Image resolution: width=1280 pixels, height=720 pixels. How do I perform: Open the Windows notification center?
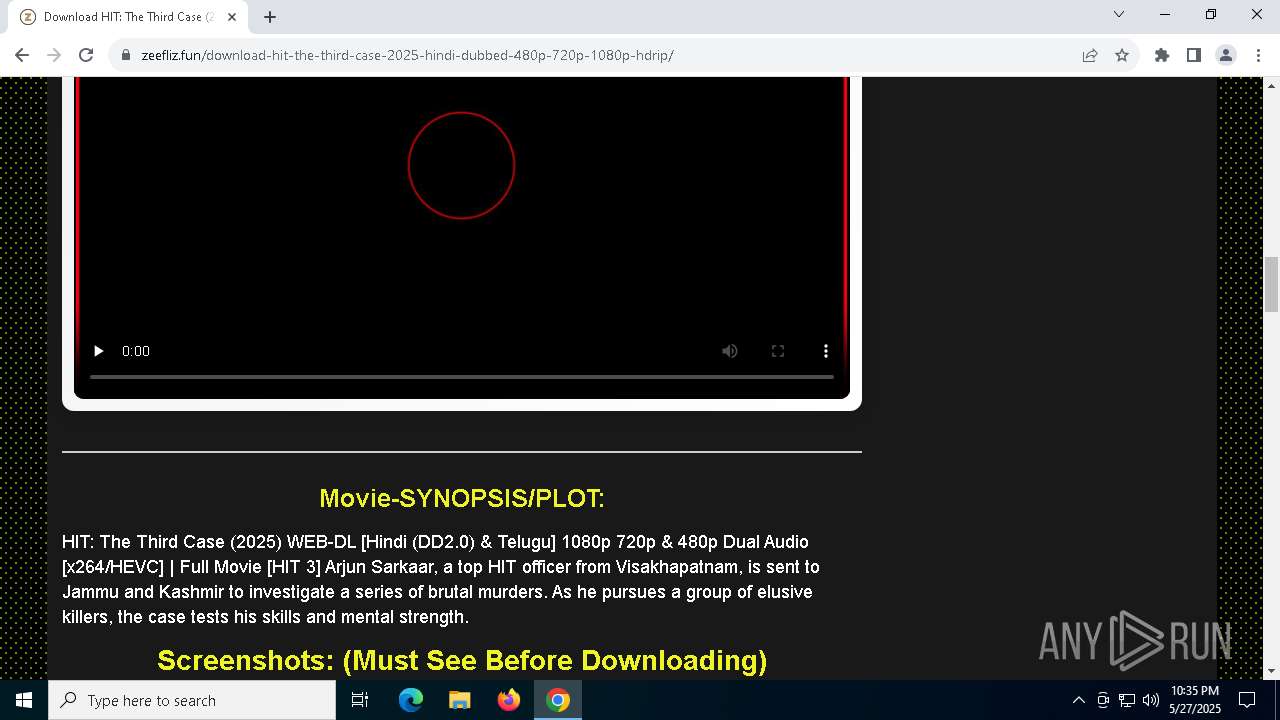pos(1247,700)
